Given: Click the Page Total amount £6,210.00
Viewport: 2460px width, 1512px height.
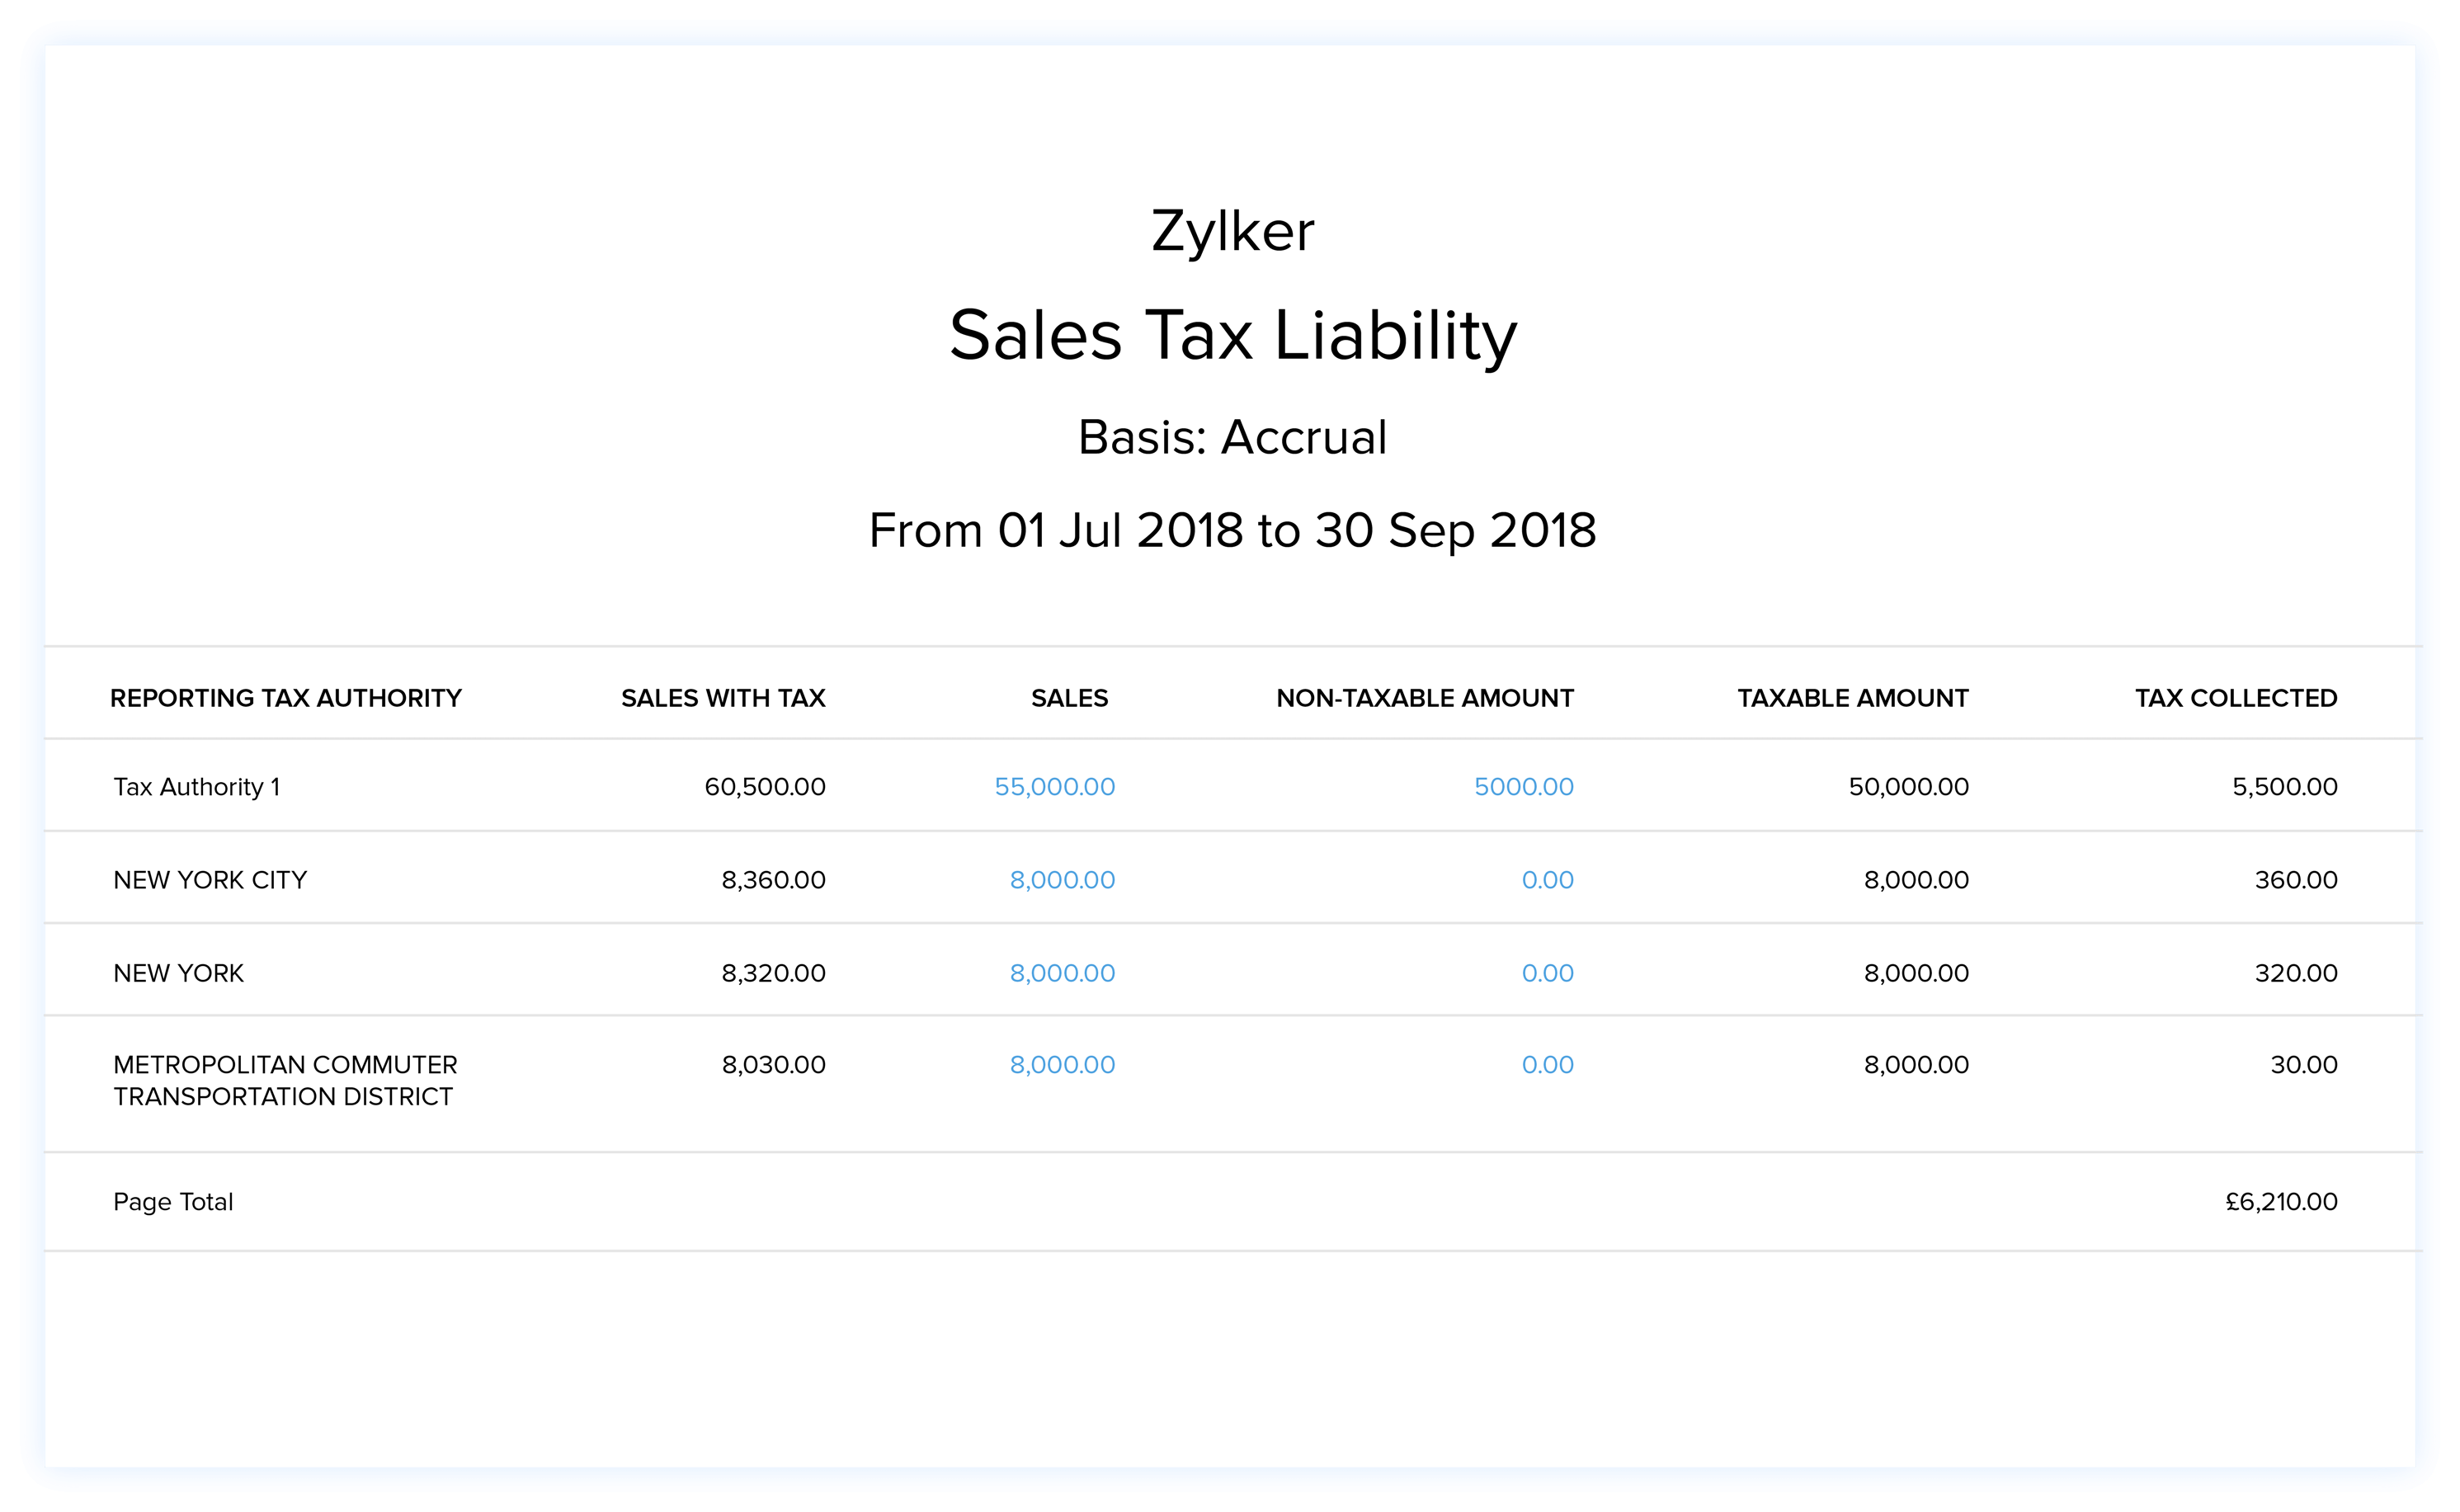Looking at the screenshot, I should [2281, 1202].
